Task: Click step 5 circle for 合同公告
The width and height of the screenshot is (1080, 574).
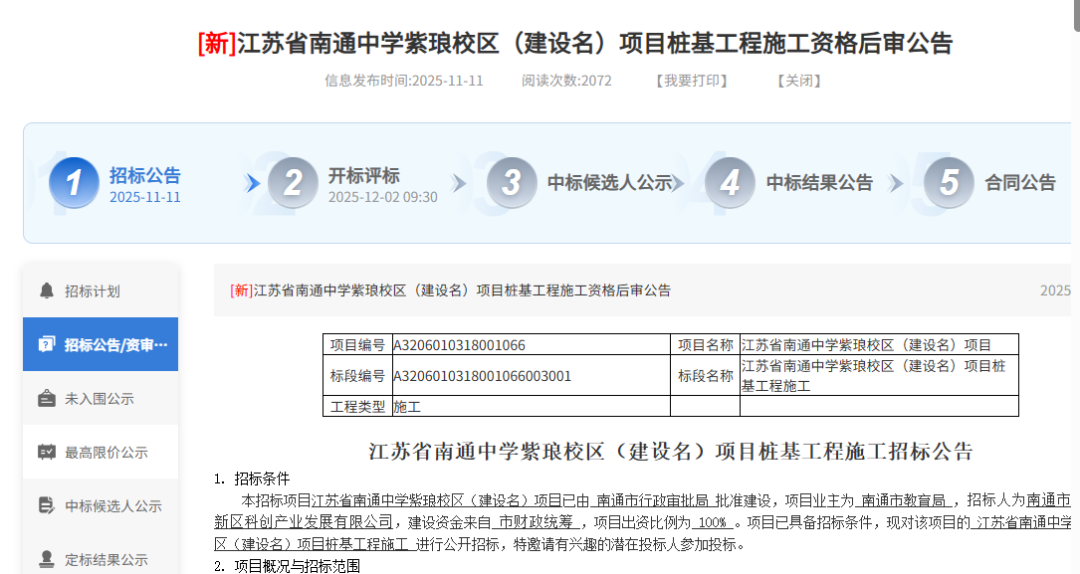Action: coord(949,183)
